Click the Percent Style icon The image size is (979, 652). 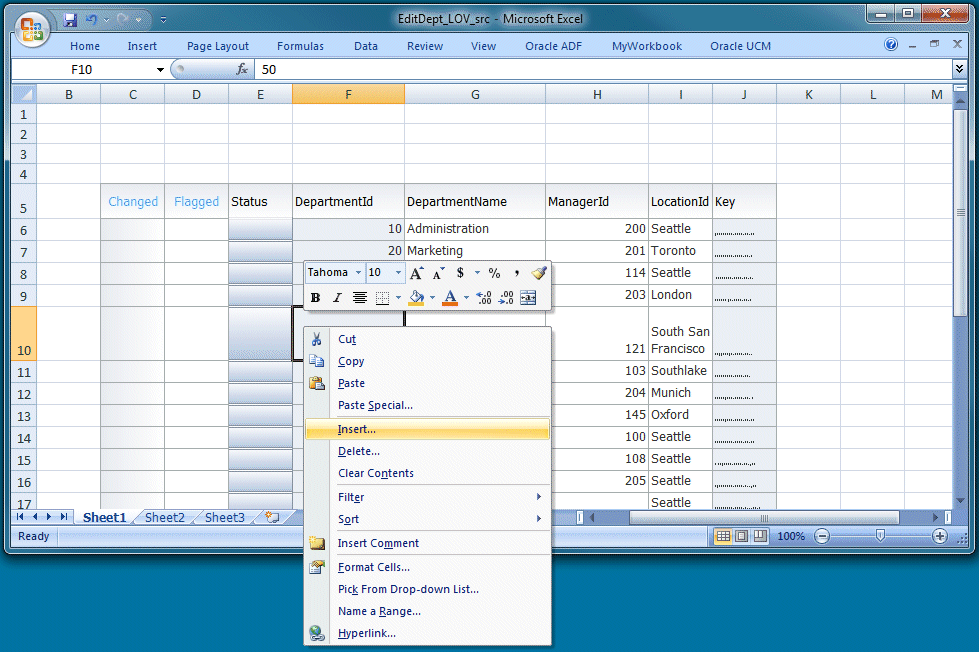[x=494, y=273]
